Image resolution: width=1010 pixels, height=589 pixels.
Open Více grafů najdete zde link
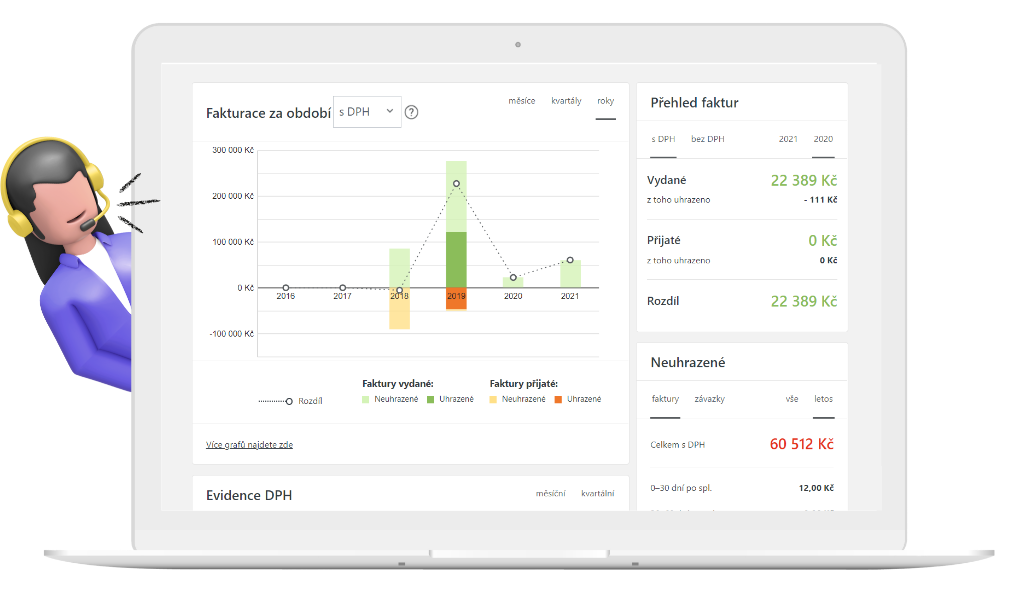[249, 444]
